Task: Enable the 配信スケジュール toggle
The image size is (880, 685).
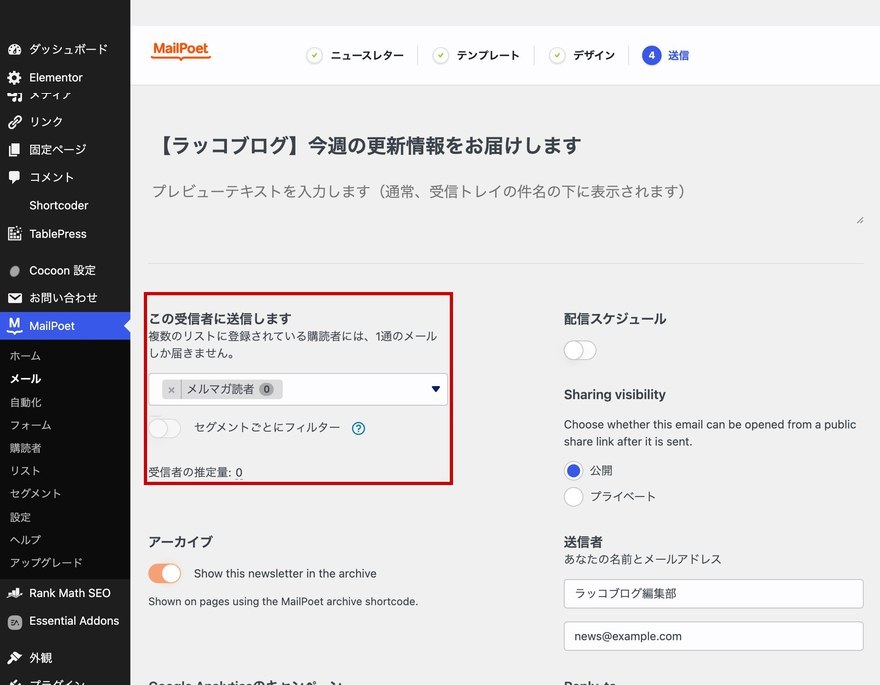Action: pos(580,350)
